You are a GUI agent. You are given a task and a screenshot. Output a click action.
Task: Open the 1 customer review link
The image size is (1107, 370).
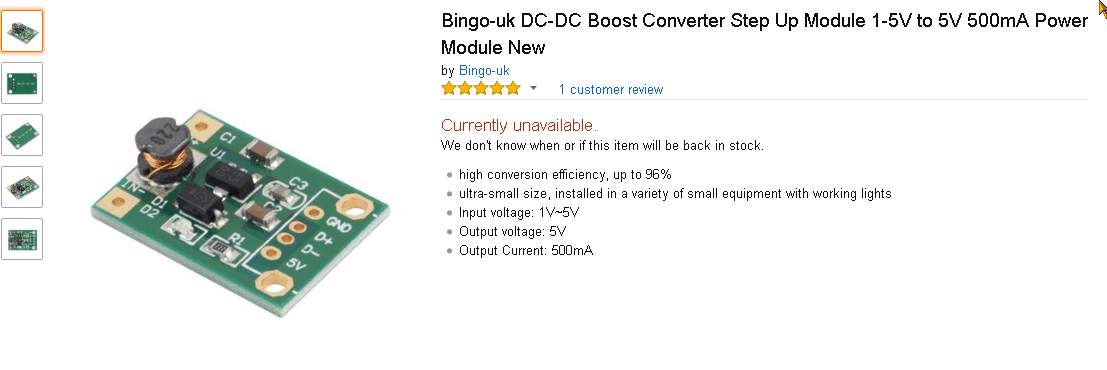click(x=611, y=90)
